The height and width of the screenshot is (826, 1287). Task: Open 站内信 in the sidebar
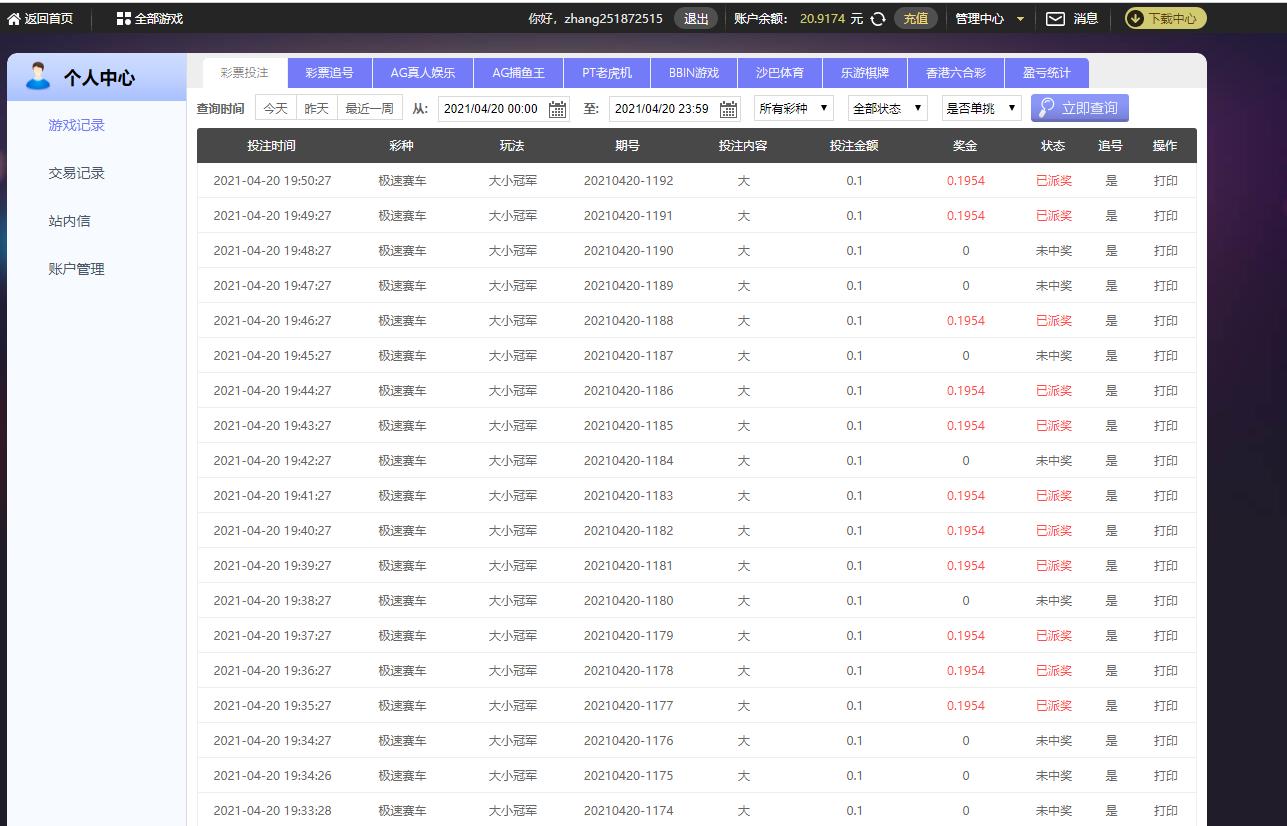pyautogui.click(x=70, y=221)
